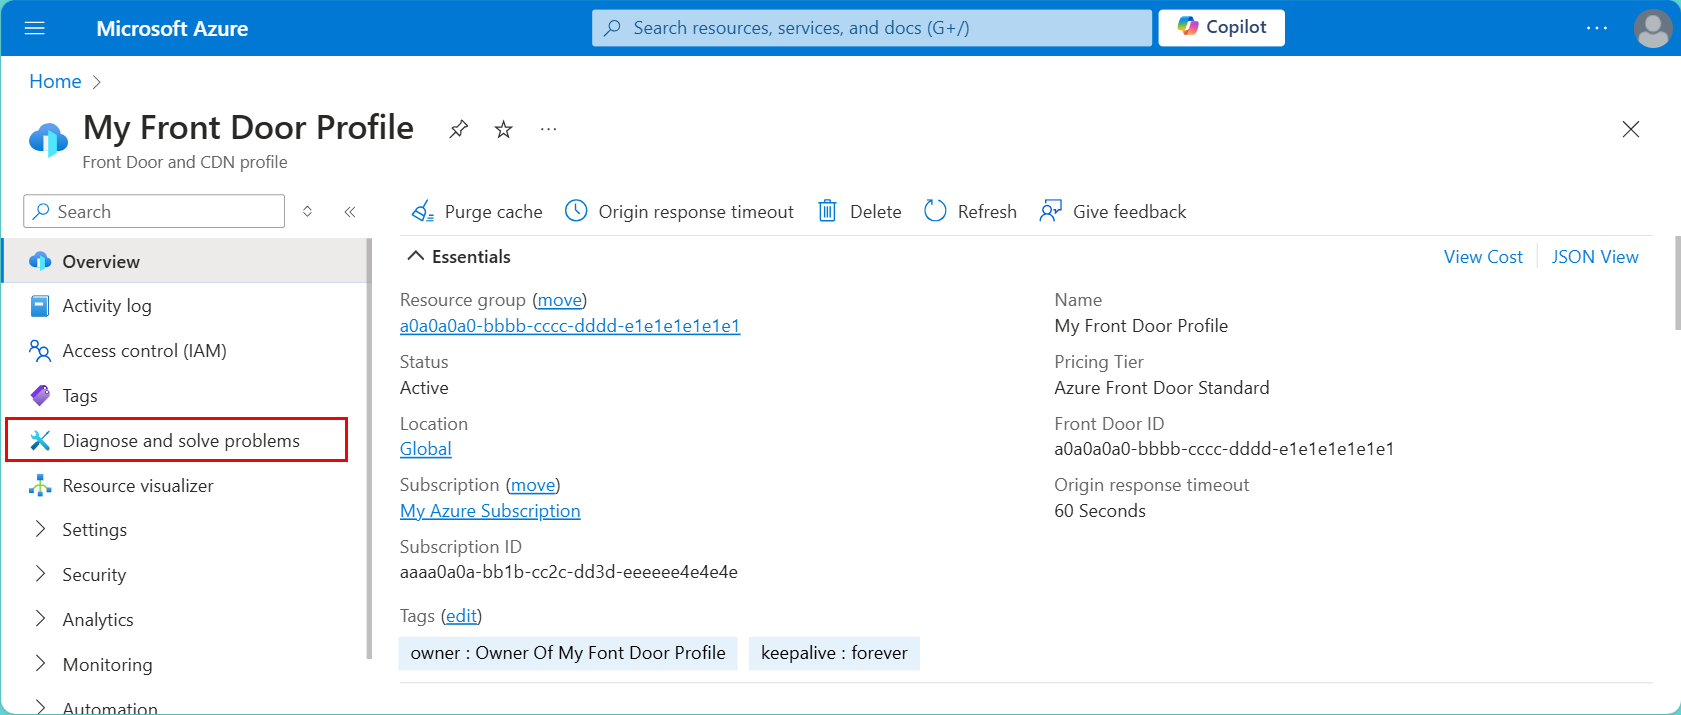Click the Purge cache broom icon
Viewport: 1681px width, 715px height.
[422, 211]
